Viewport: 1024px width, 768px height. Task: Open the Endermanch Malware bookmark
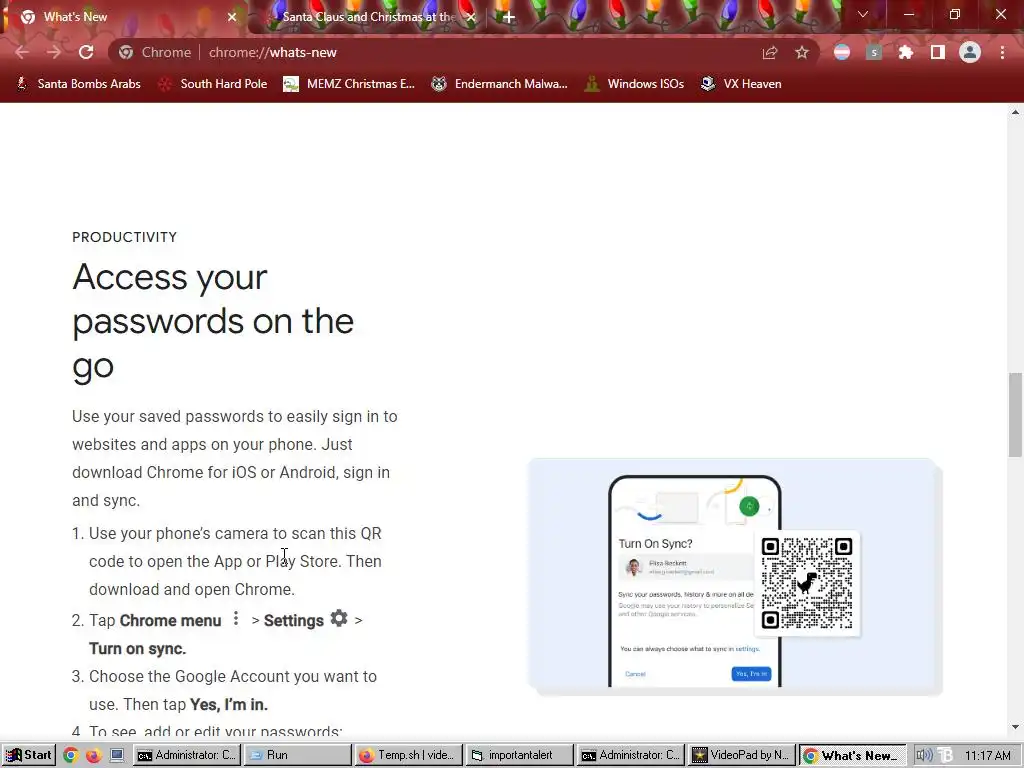[500, 84]
